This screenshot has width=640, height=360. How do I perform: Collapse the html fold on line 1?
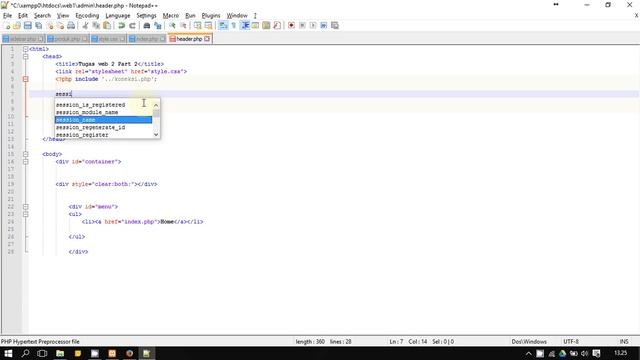click(x=25, y=49)
